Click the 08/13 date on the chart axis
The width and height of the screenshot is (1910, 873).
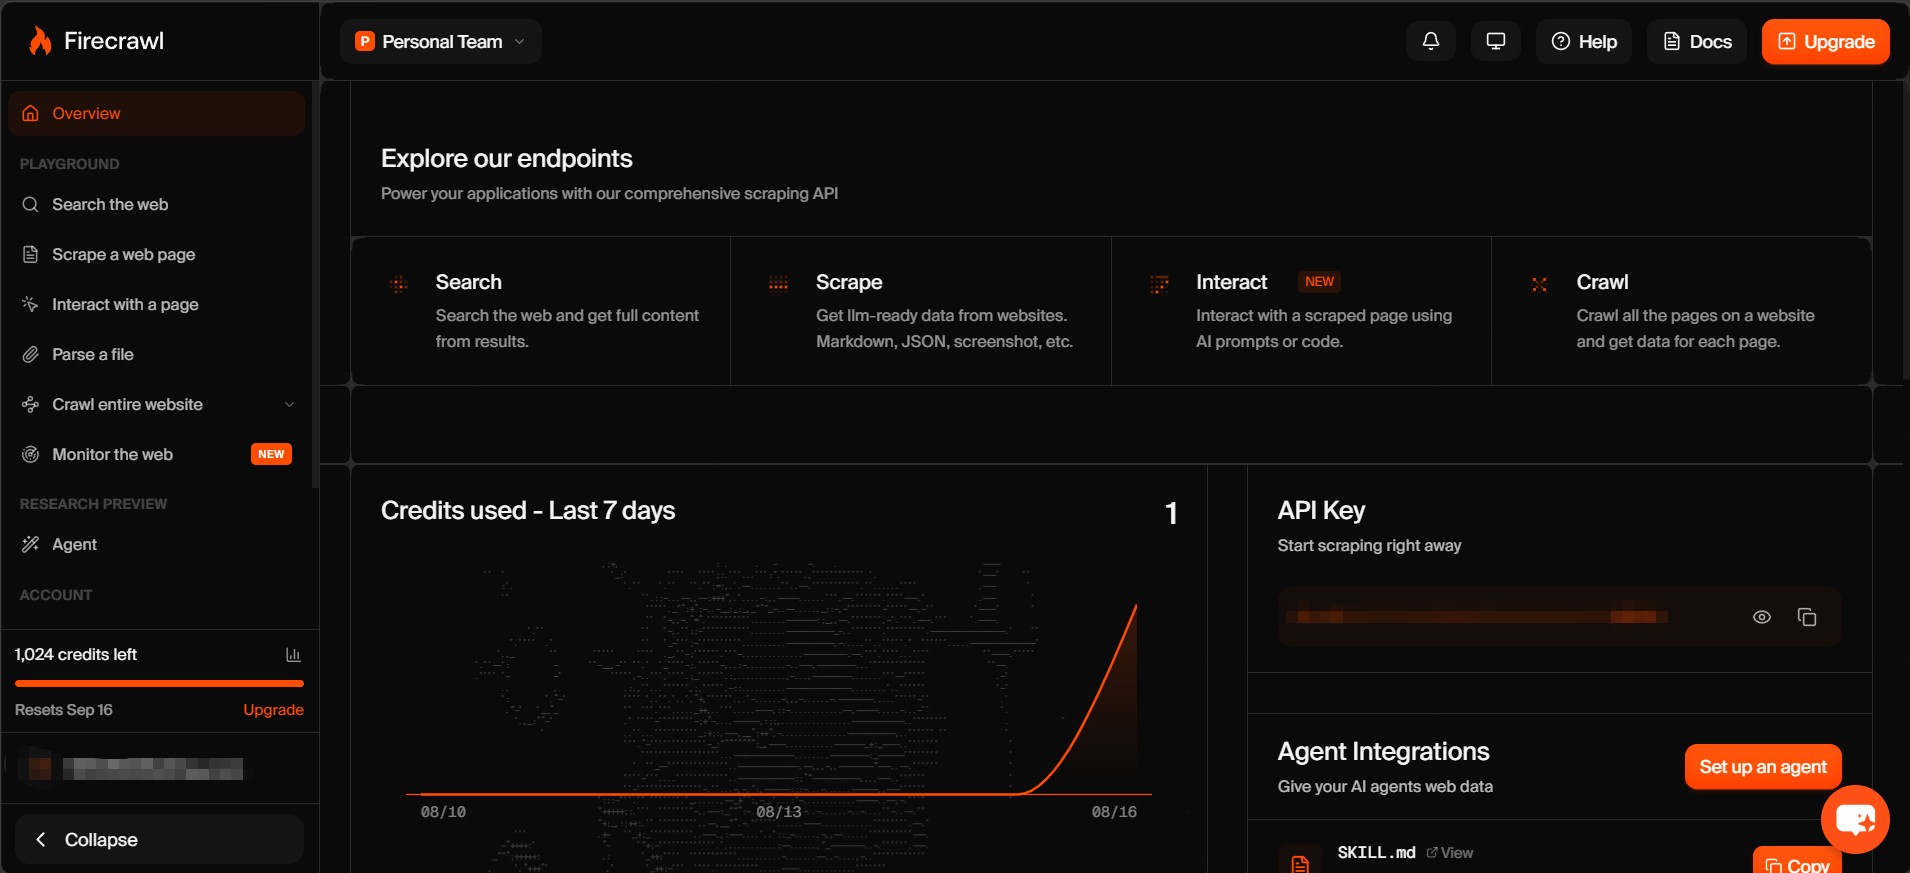(779, 812)
